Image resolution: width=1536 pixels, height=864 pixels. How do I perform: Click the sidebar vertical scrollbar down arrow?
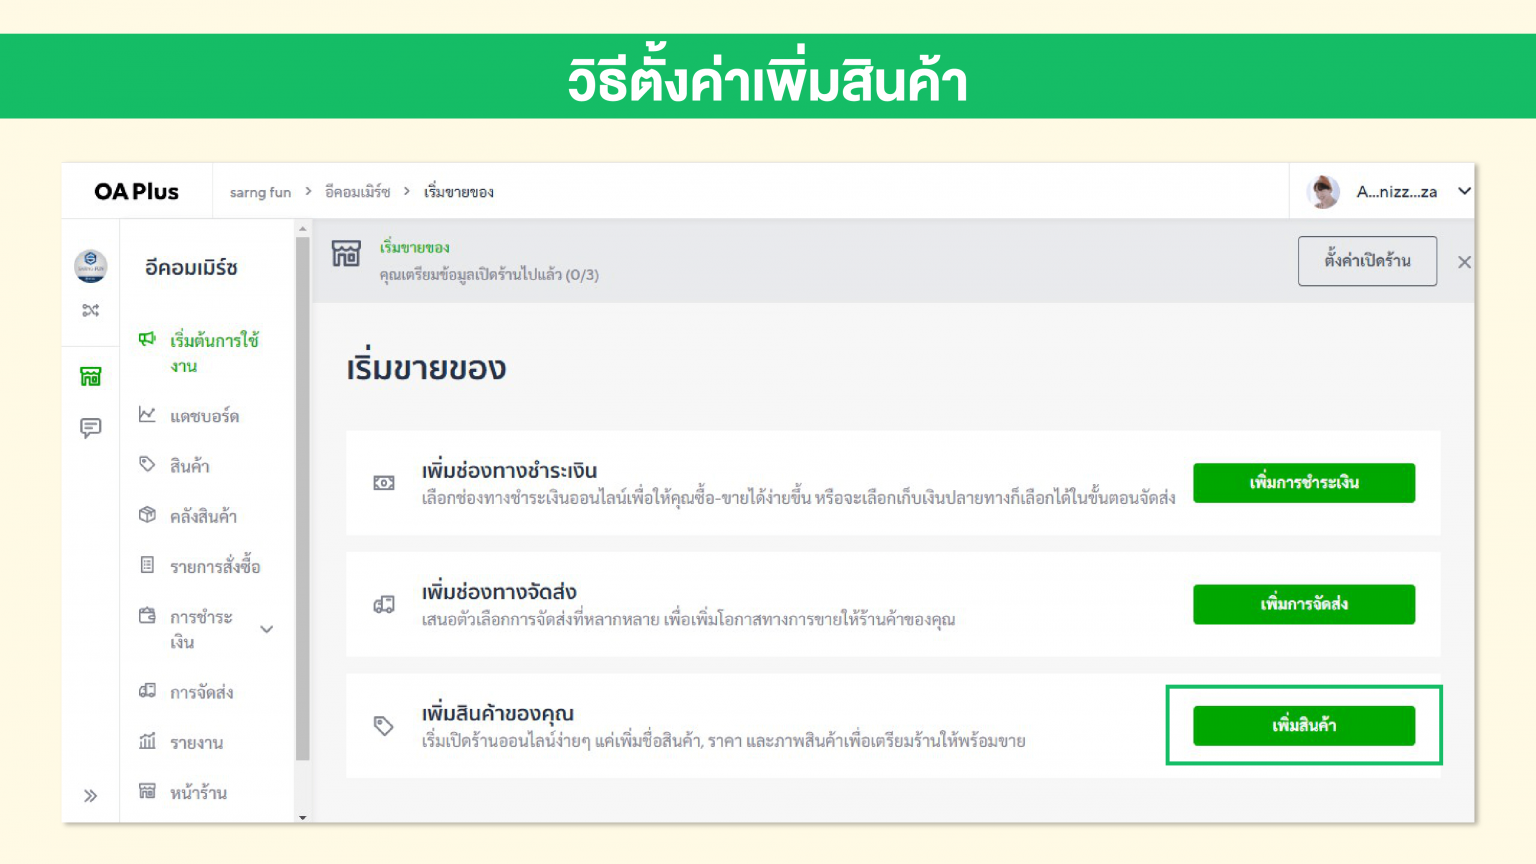click(303, 817)
